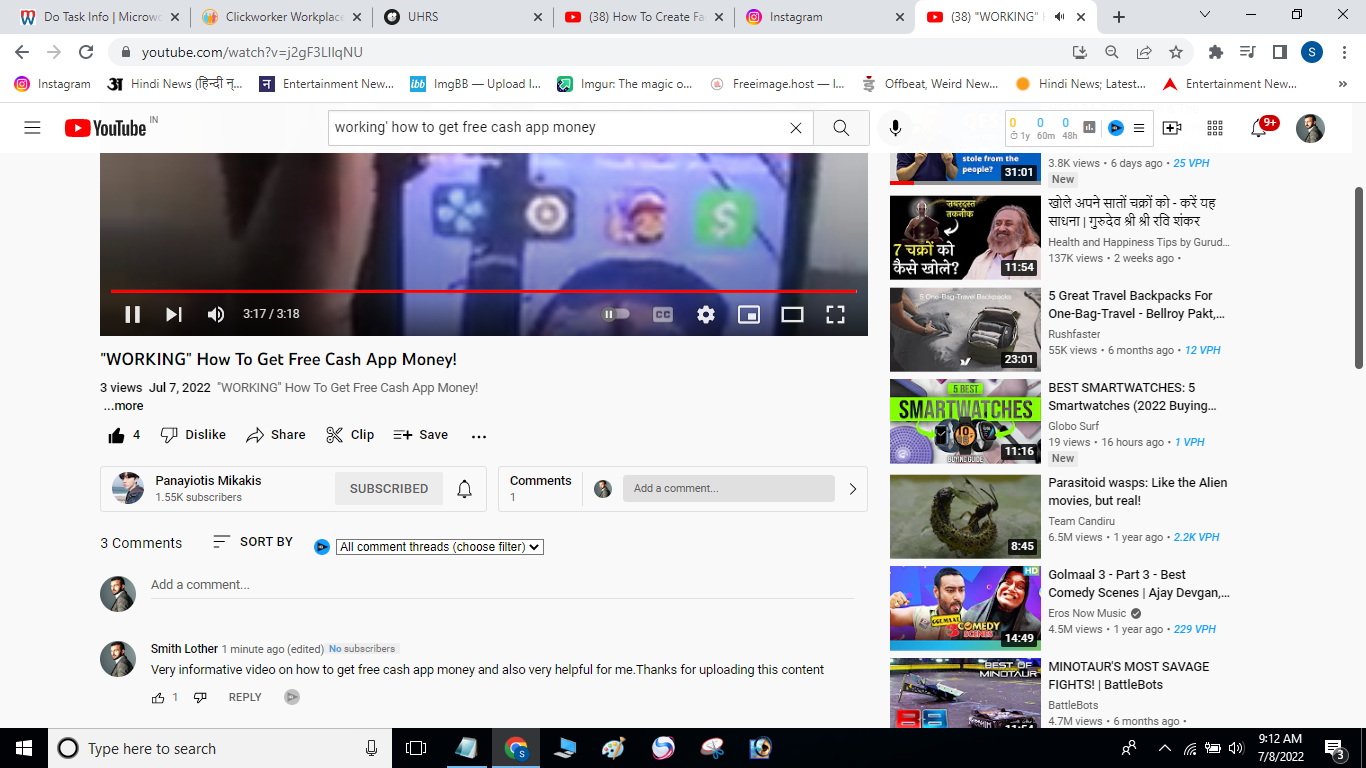Viewport: 1366px width, 768px height.
Task: Run search with magnifier button
Action: pyautogui.click(x=841, y=128)
